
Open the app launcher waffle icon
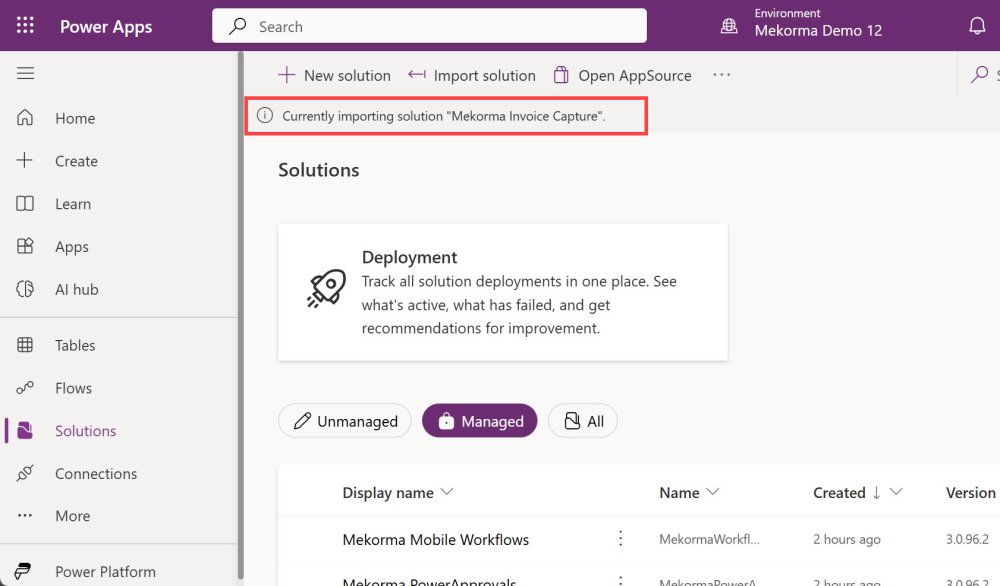pos(25,26)
